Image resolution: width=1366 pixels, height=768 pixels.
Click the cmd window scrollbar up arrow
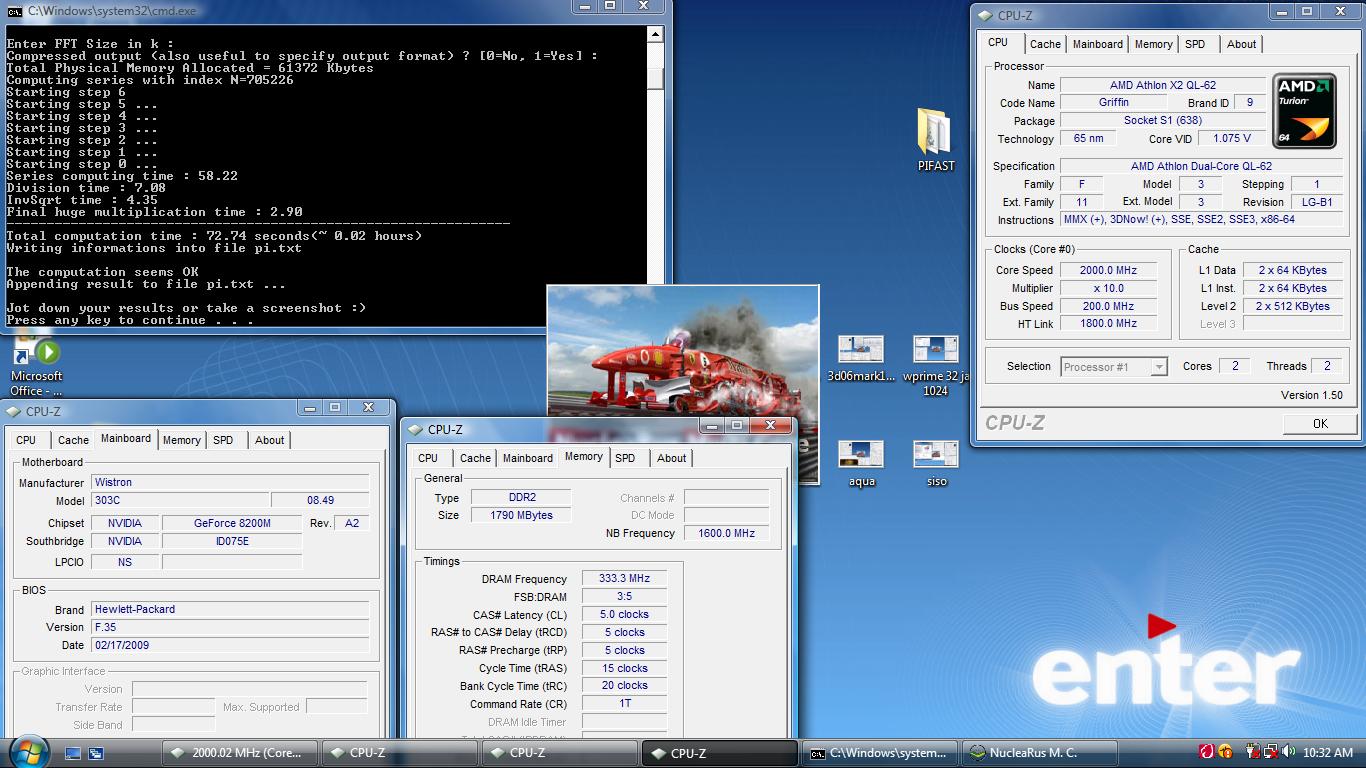coord(655,34)
